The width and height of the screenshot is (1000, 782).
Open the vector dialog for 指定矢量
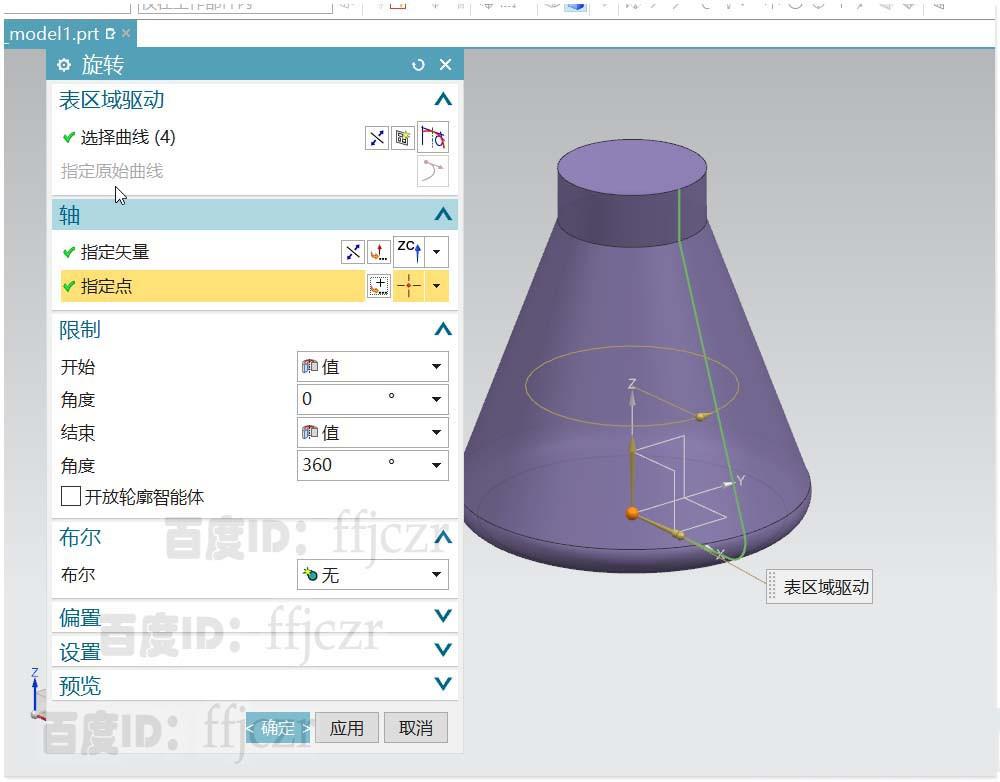(x=378, y=251)
